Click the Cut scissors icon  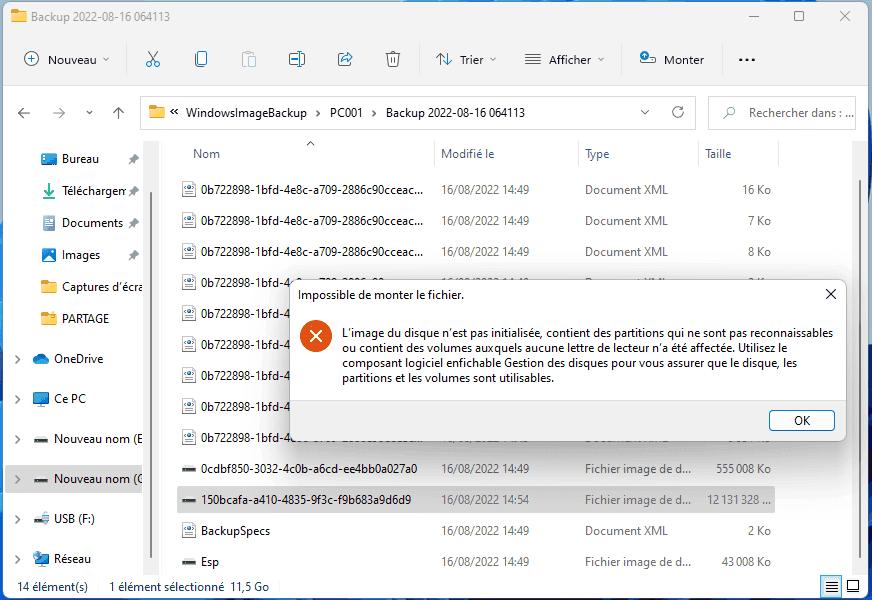153,59
